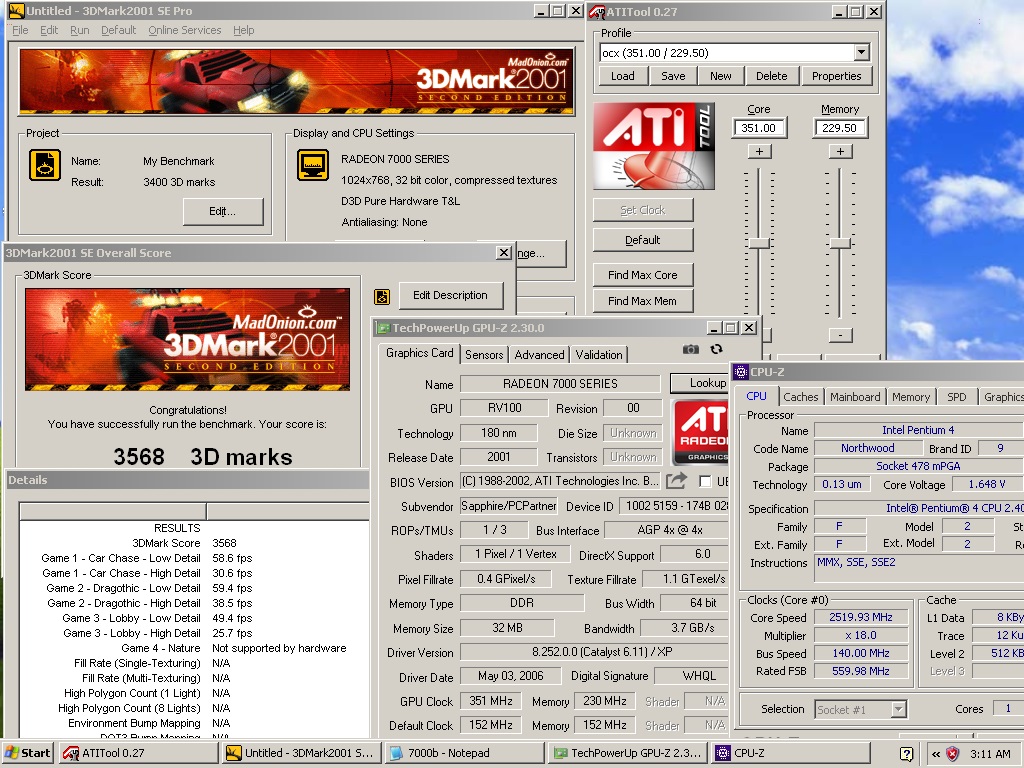Click New profile button in ATITool
Viewport: 1024px width, 768px height.
tap(720, 76)
